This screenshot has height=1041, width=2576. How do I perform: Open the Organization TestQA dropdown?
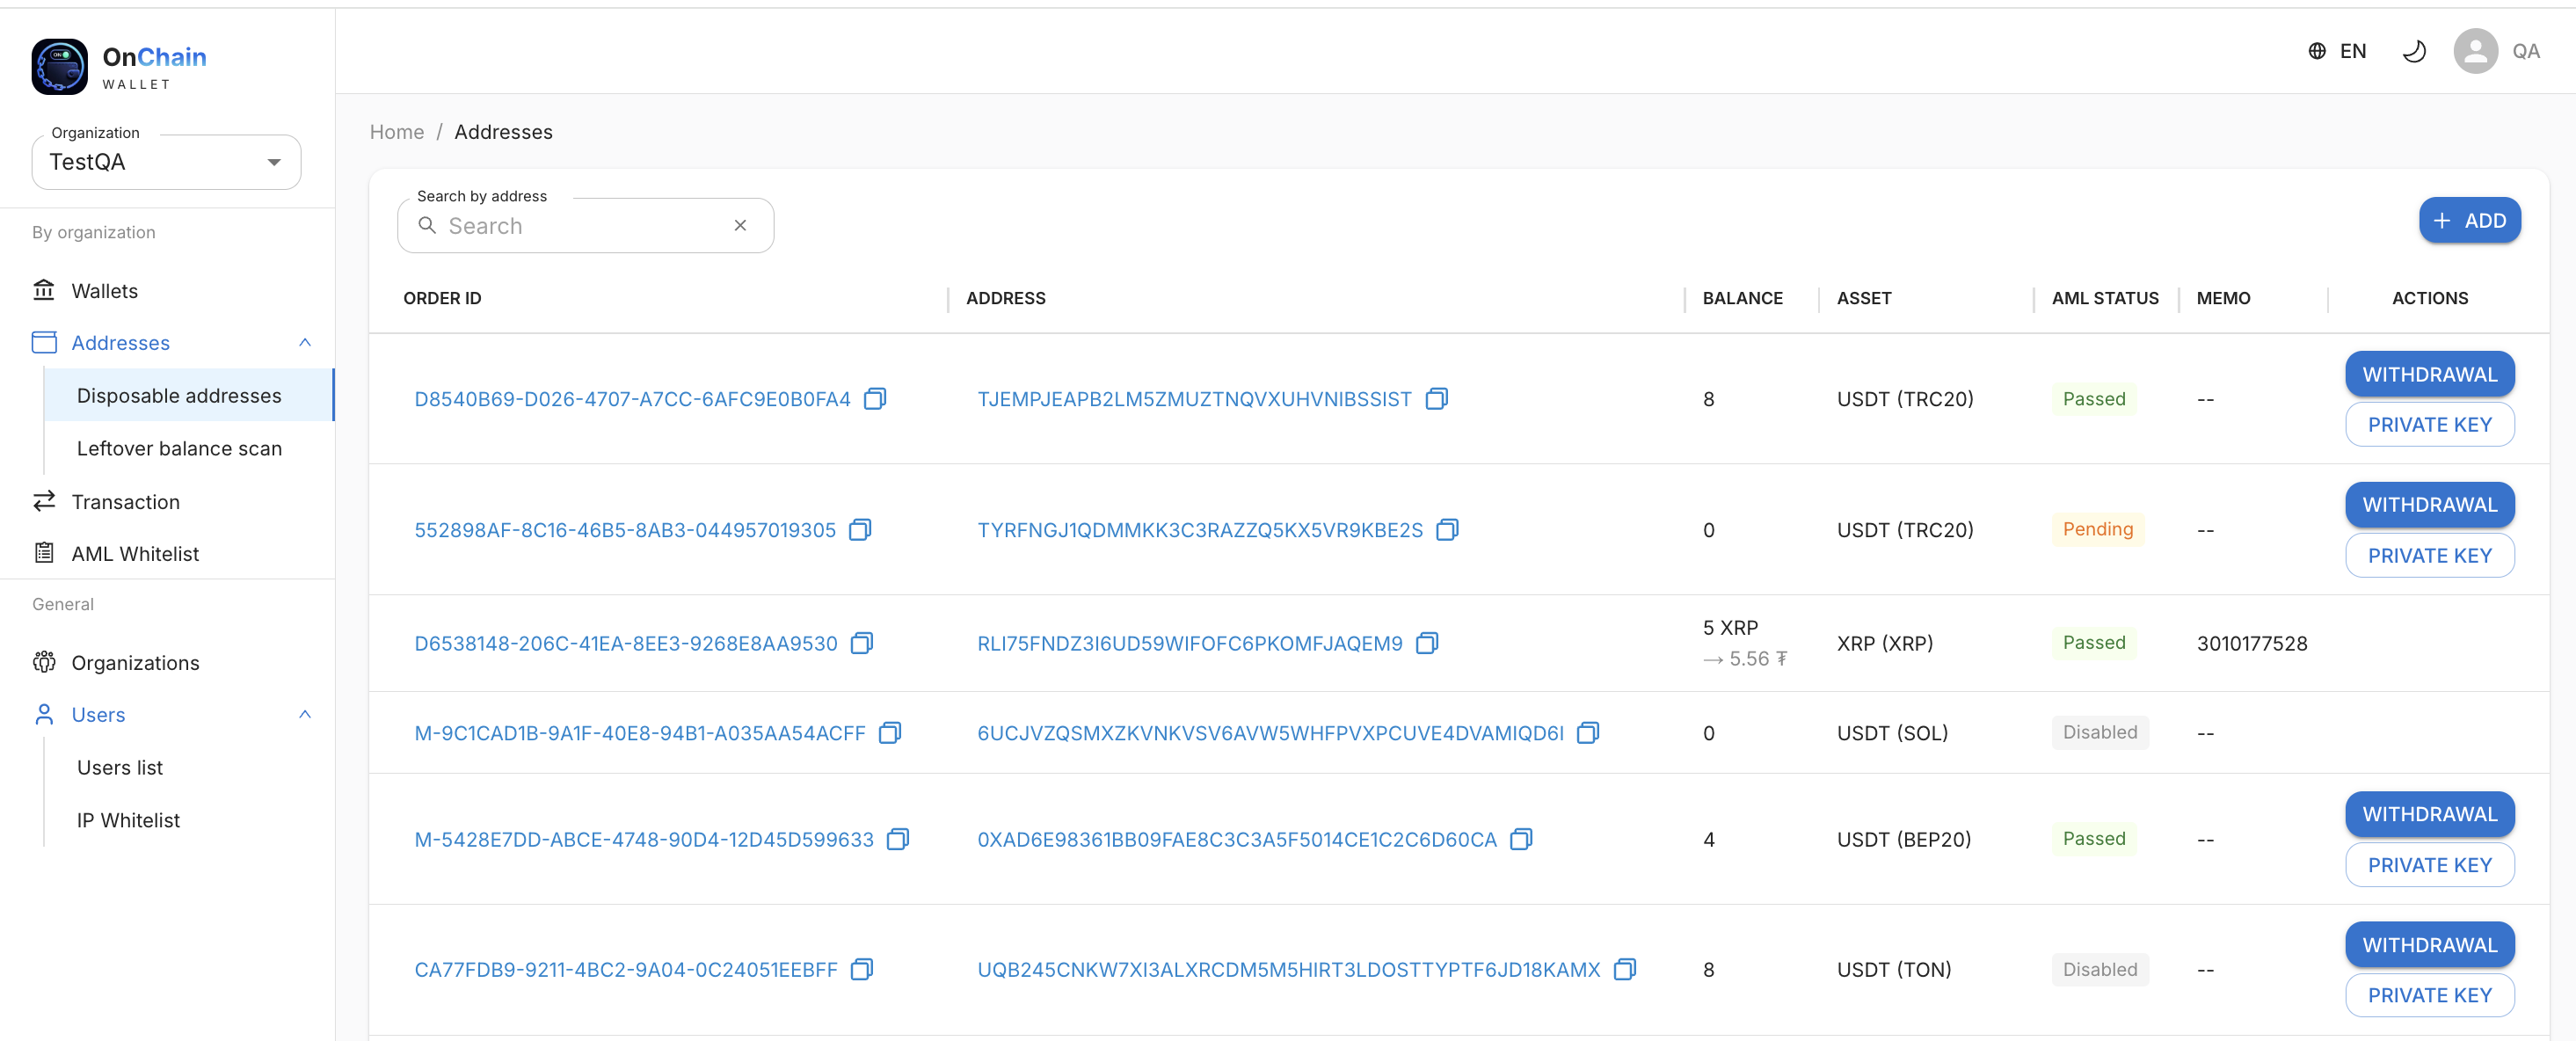pyautogui.click(x=166, y=162)
